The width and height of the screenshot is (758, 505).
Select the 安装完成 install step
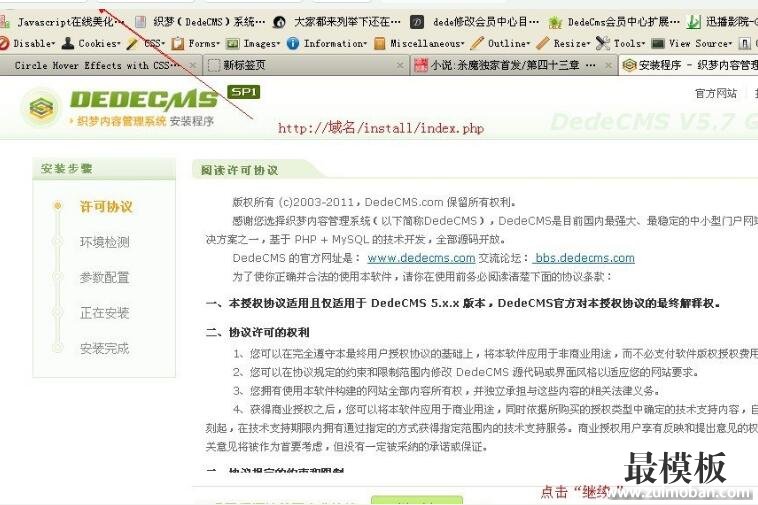point(104,348)
